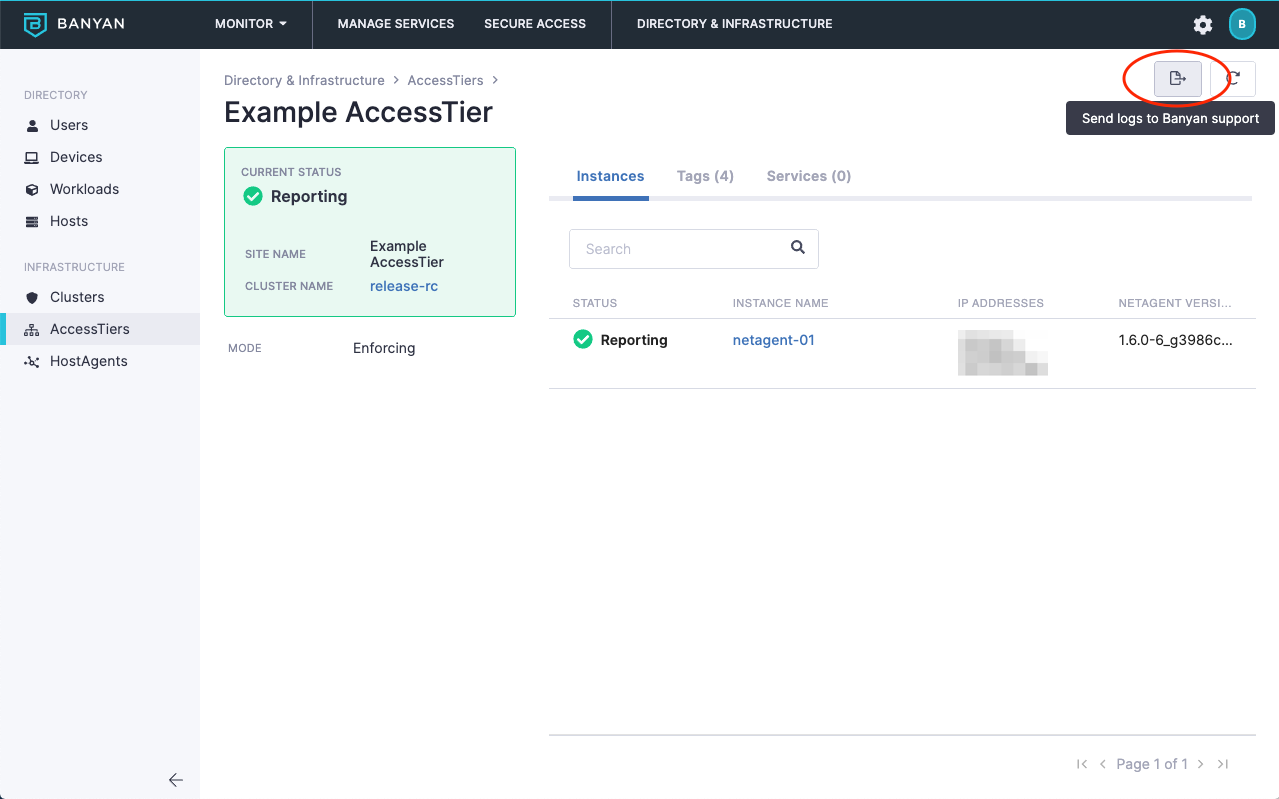The width and height of the screenshot is (1279, 799).
Task: Click AccessTiers breadcrumb link
Action: point(446,80)
